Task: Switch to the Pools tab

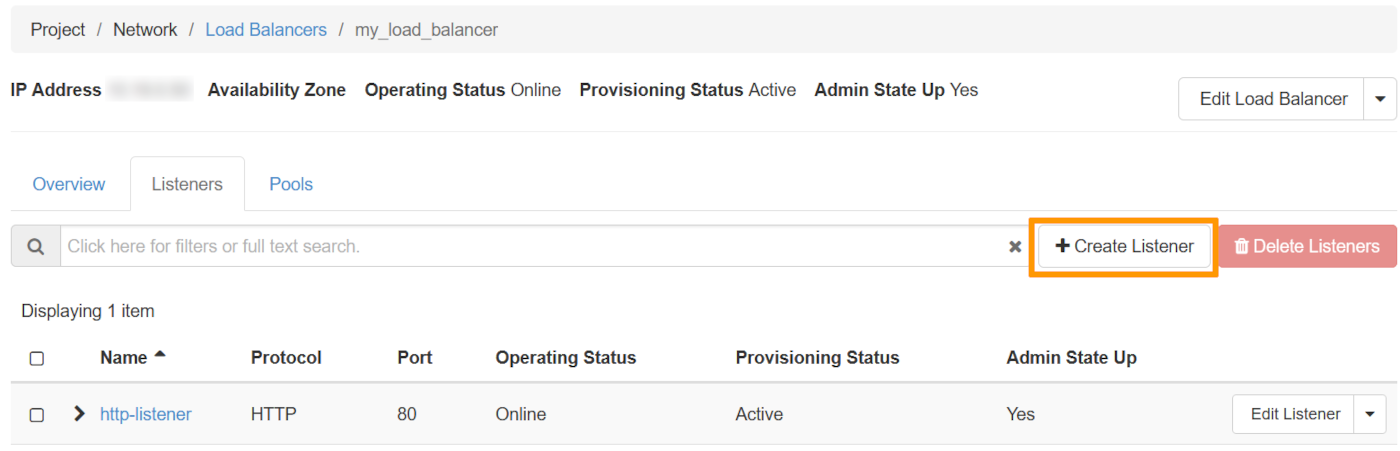Action: click(291, 184)
